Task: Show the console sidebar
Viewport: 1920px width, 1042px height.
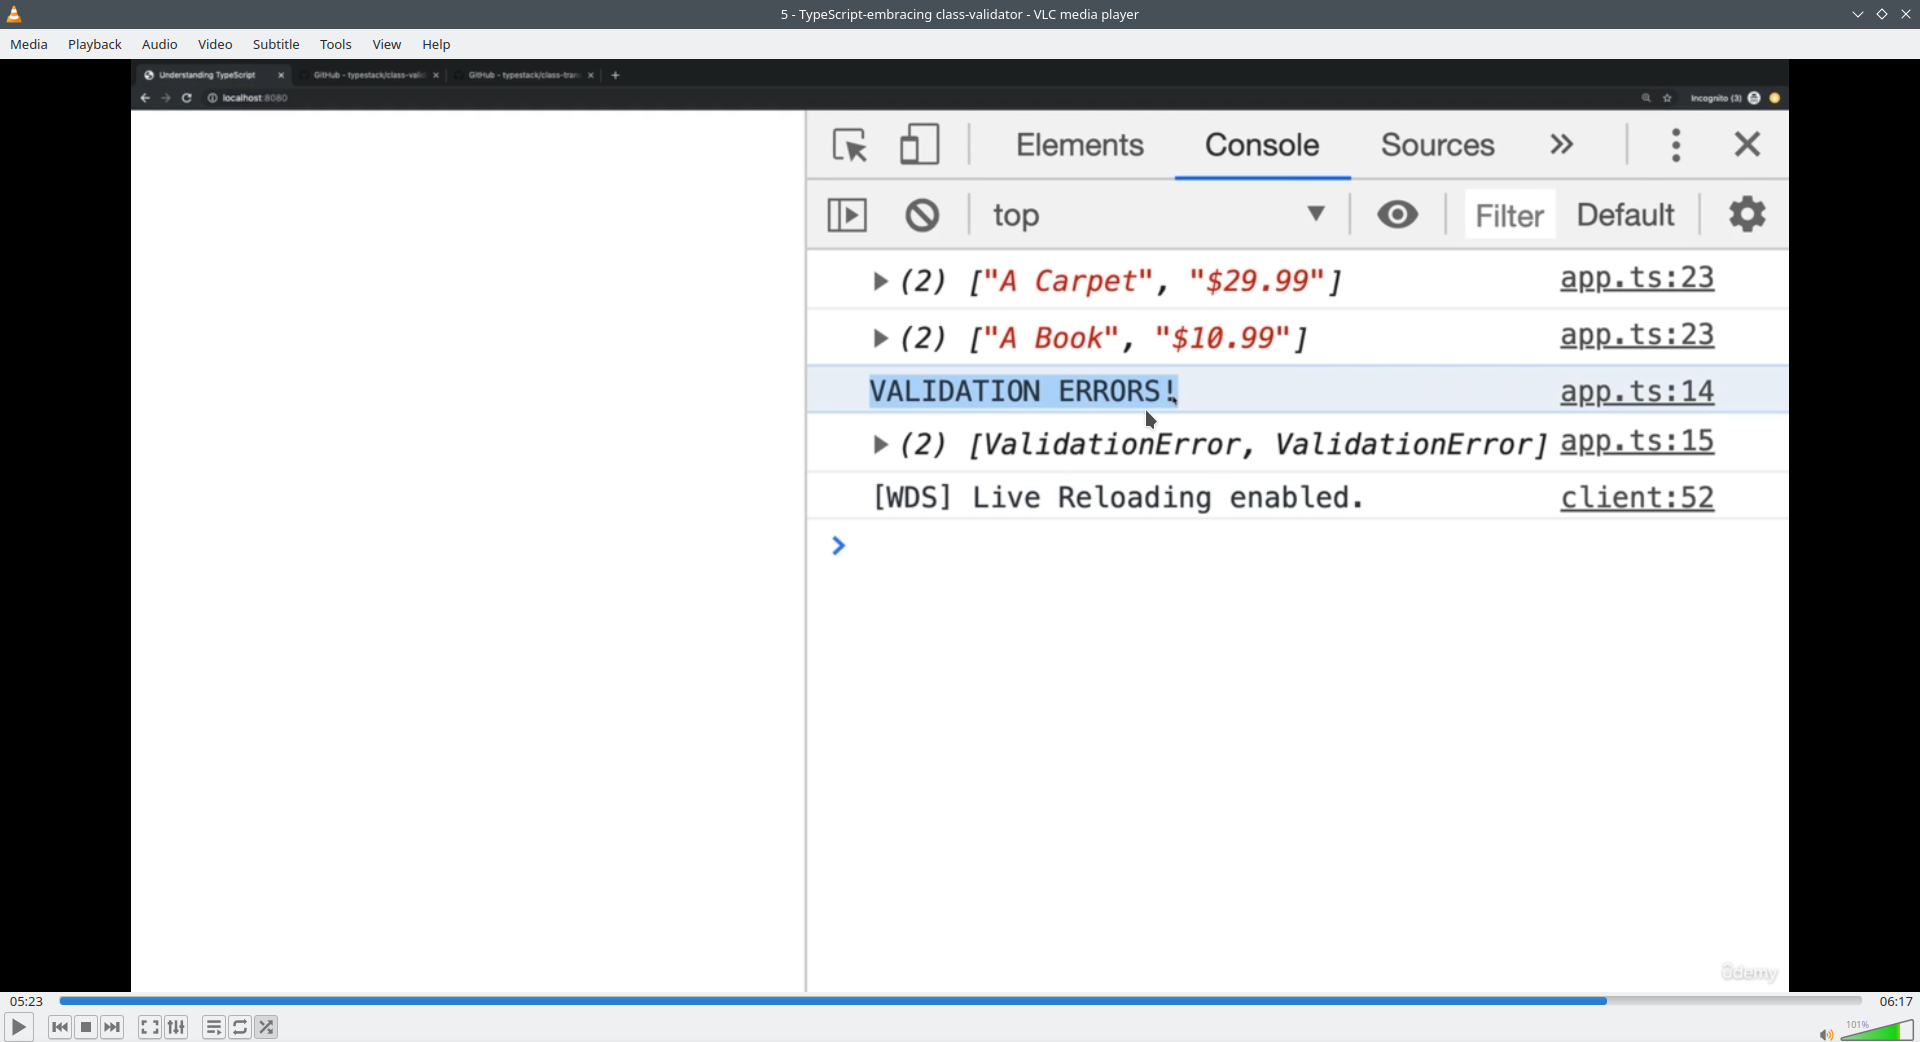Action: pos(848,215)
